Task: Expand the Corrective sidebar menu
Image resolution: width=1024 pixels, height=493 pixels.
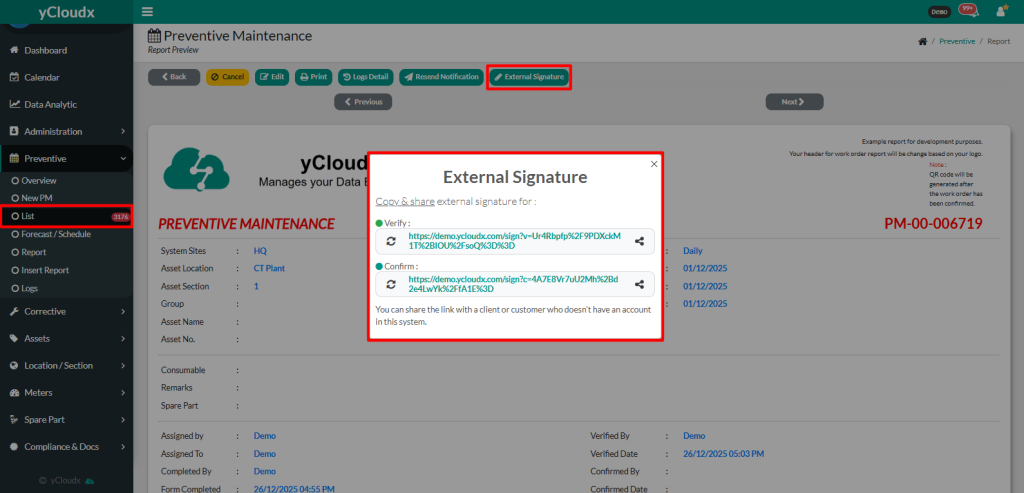Action: pos(66,311)
